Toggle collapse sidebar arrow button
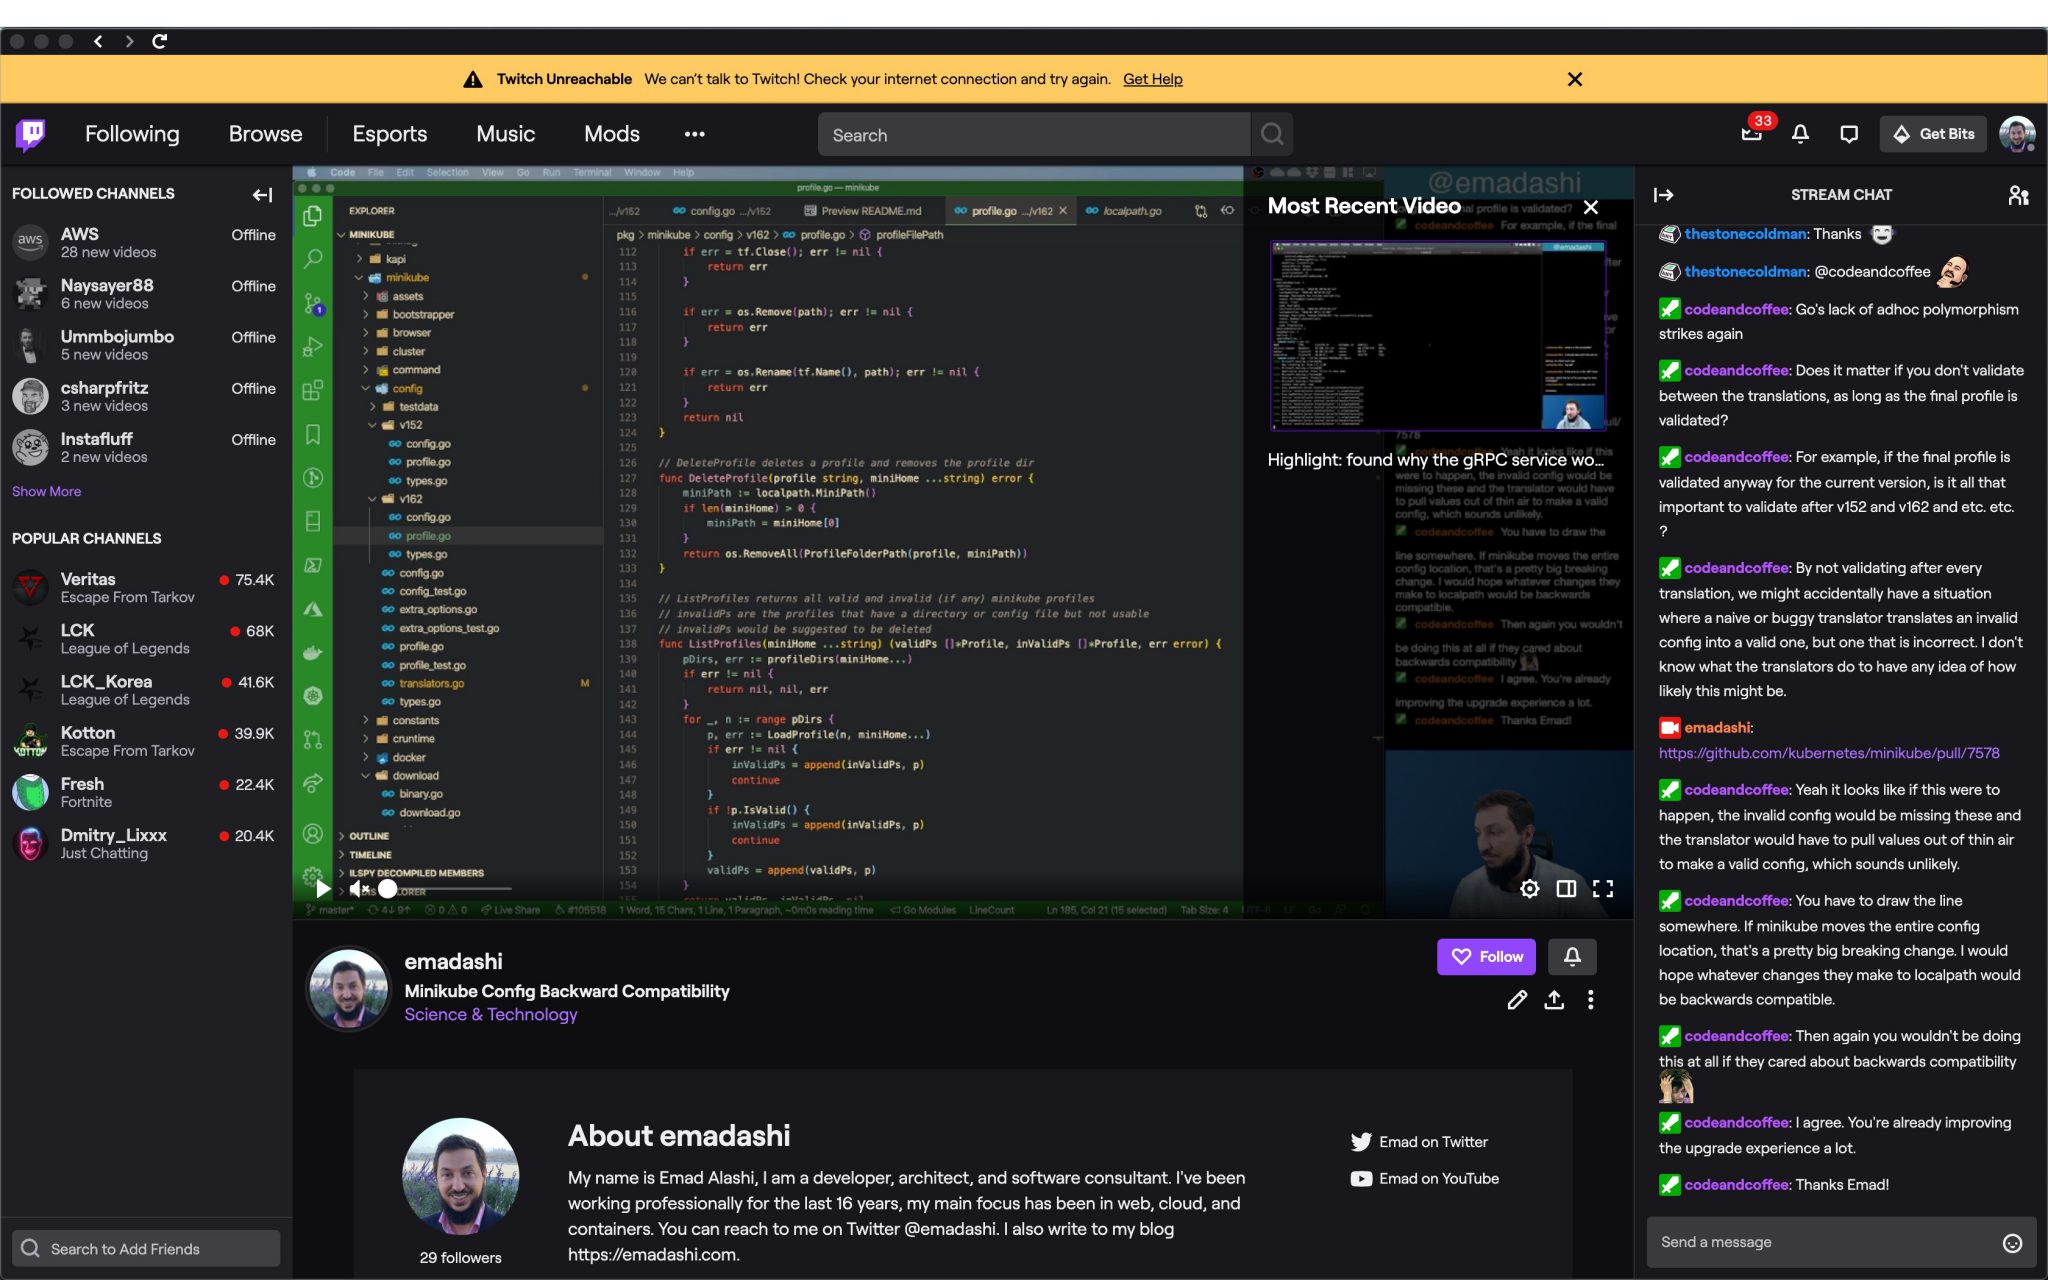Screen dimensions: 2048x1280 [262, 193]
